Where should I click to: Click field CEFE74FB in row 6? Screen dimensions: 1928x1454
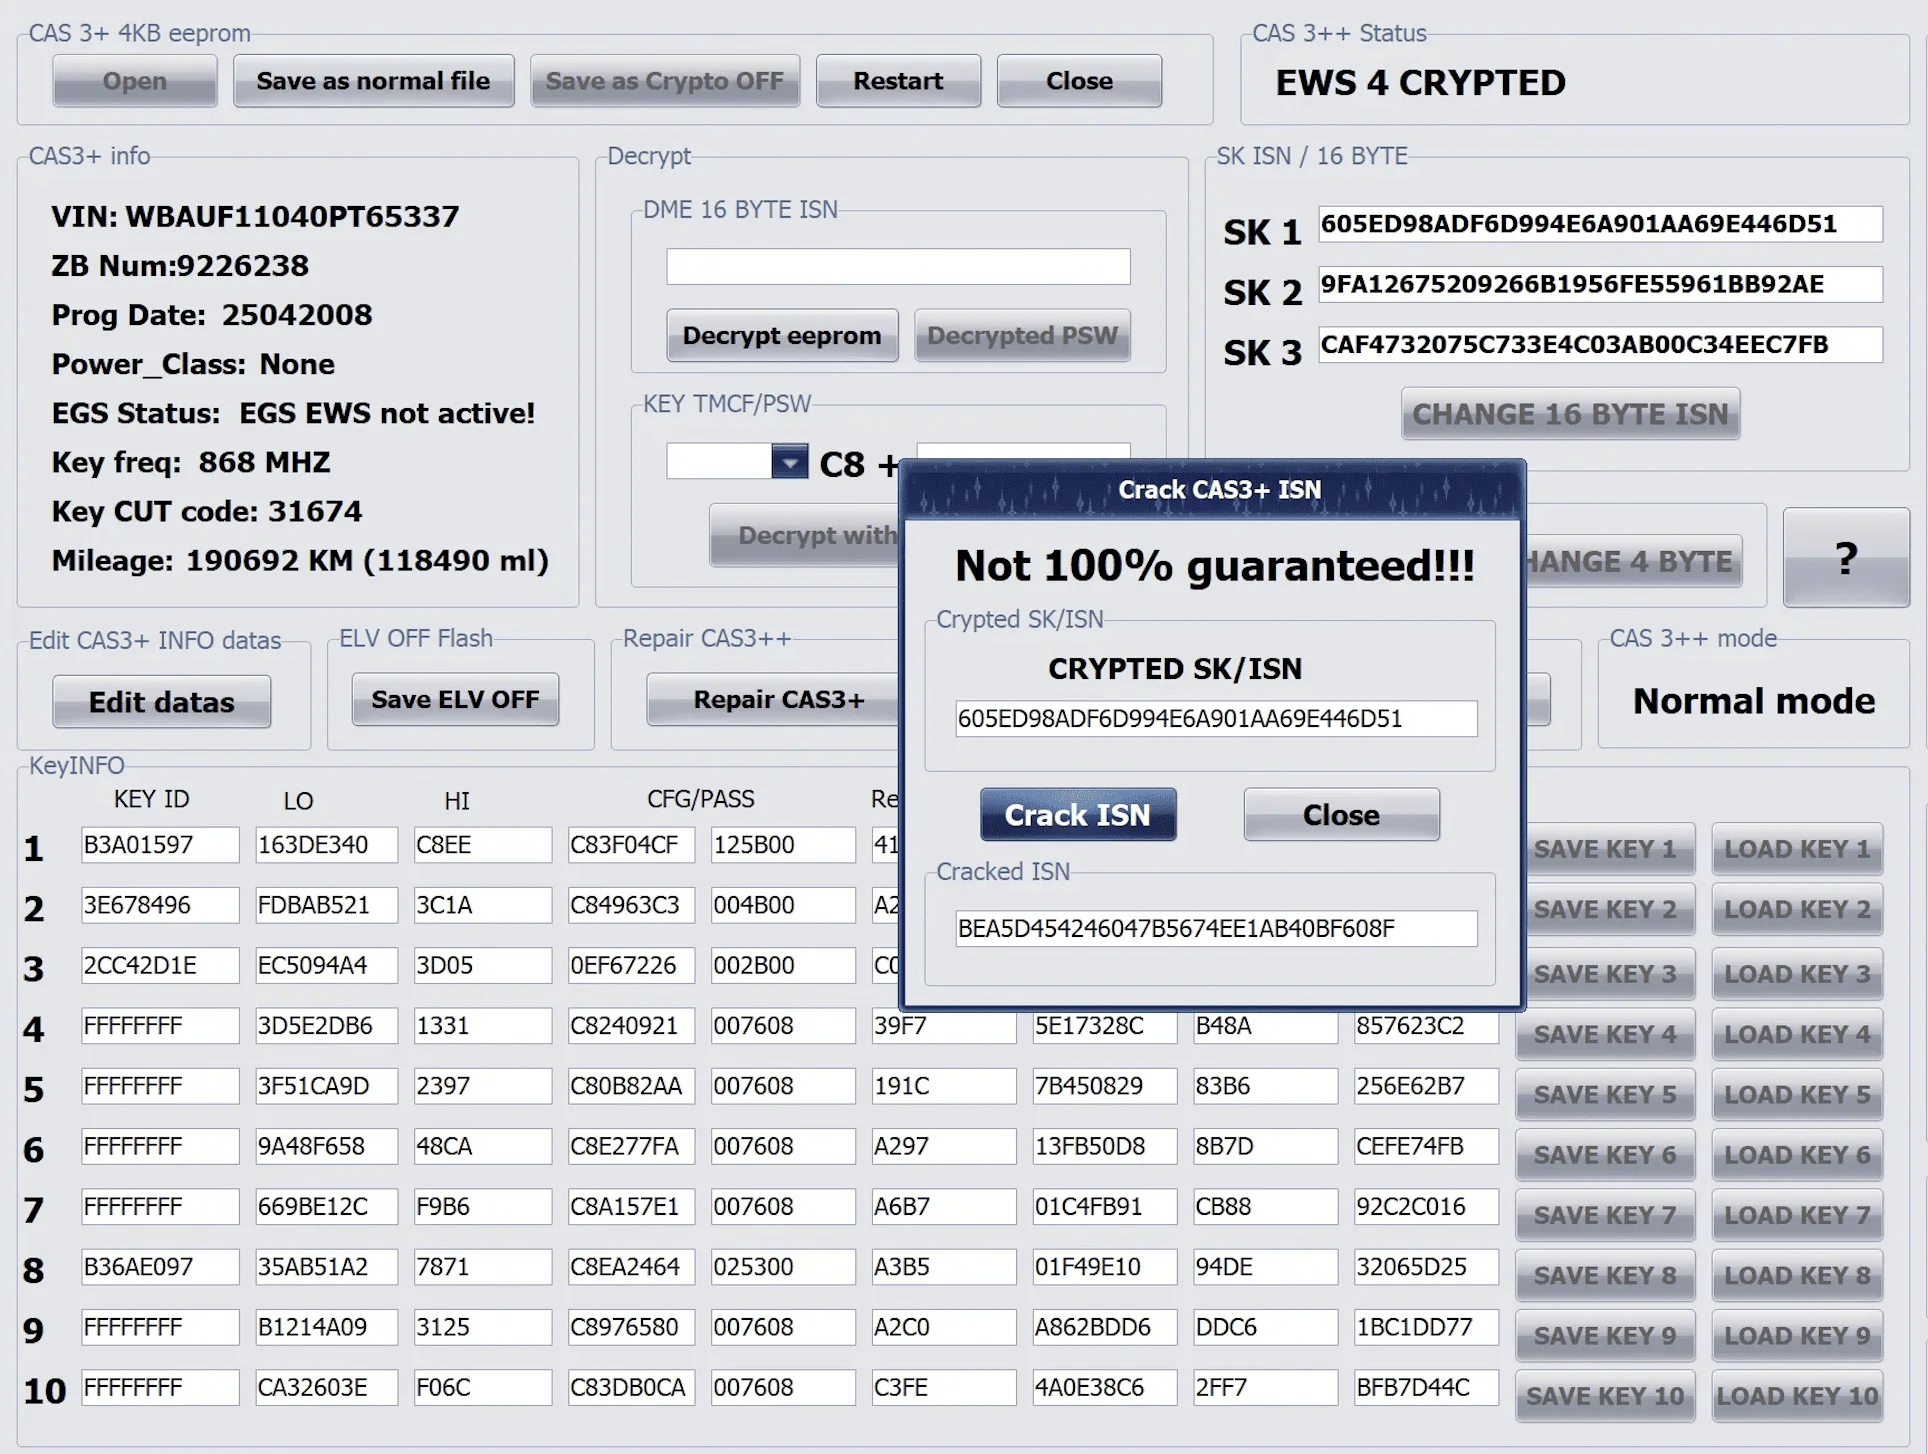1426,1146
